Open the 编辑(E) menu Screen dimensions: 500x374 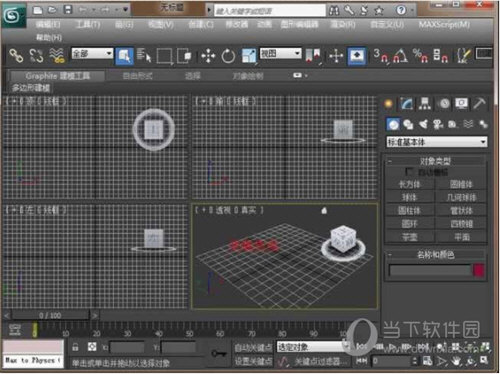(x=48, y=24)
